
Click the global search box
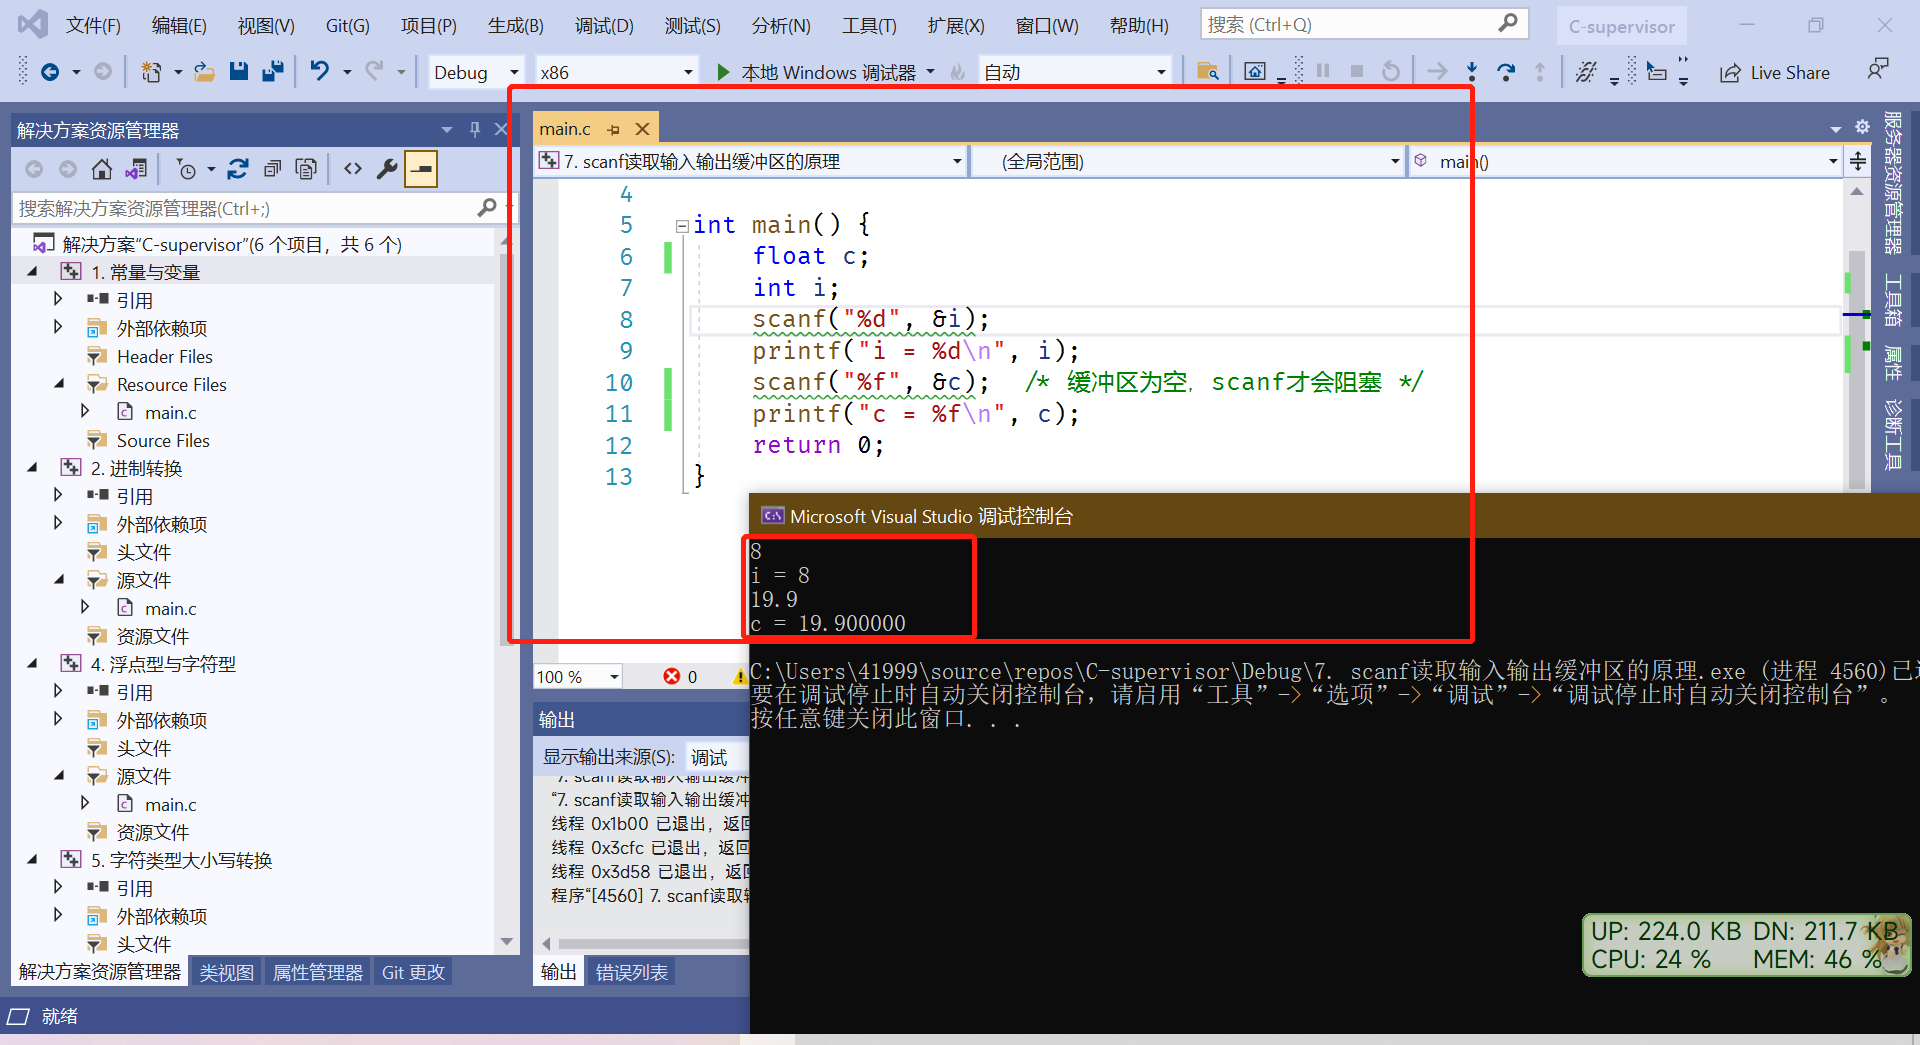point(1364,24)
